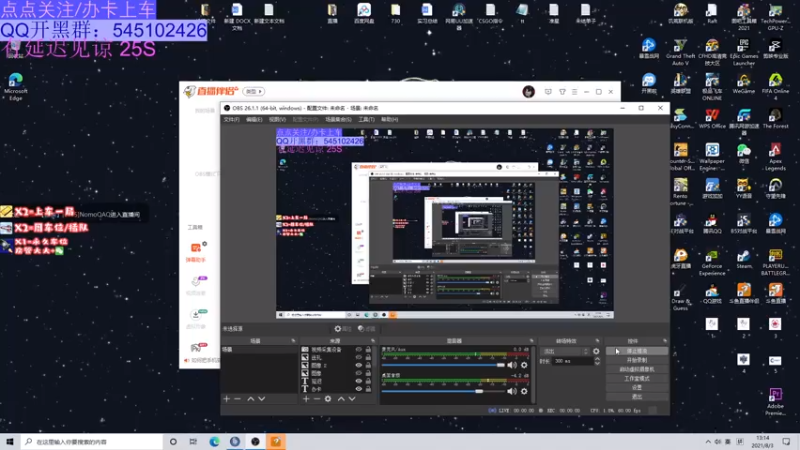800x450 pixels.
Task: Open OBS 工具(T) menu
Action: tap(366, 119)
